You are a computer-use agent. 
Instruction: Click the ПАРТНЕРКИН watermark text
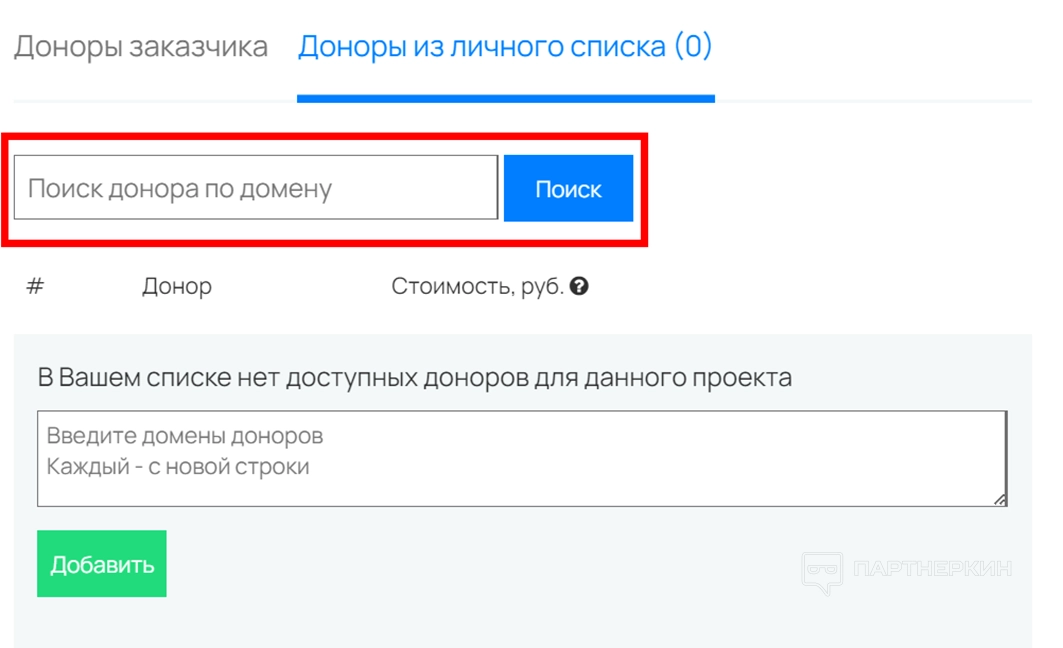[x=932, y=569]
